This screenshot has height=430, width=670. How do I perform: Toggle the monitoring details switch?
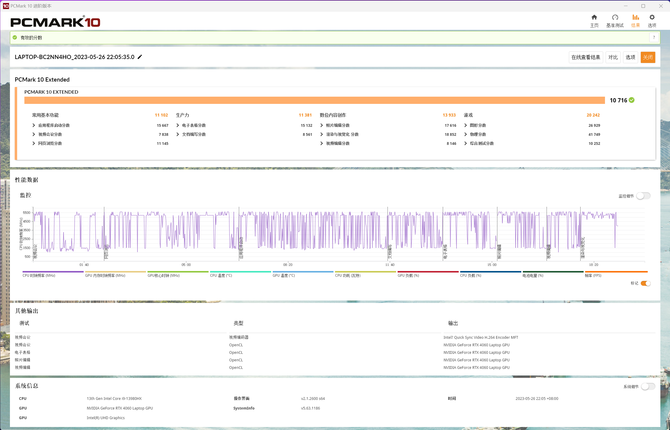pos(643,196)
